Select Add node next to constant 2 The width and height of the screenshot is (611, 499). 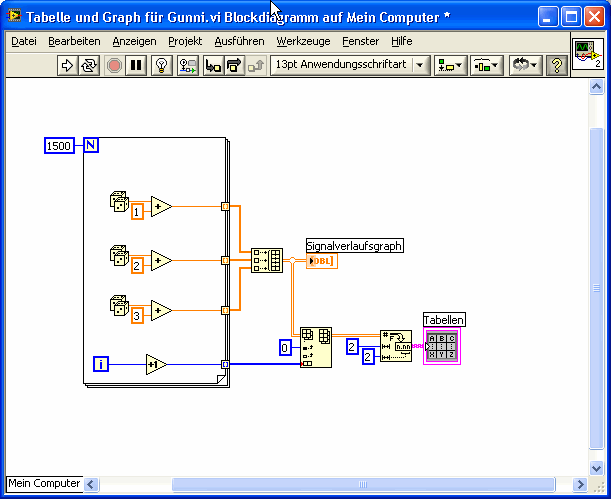pos(161,260)
